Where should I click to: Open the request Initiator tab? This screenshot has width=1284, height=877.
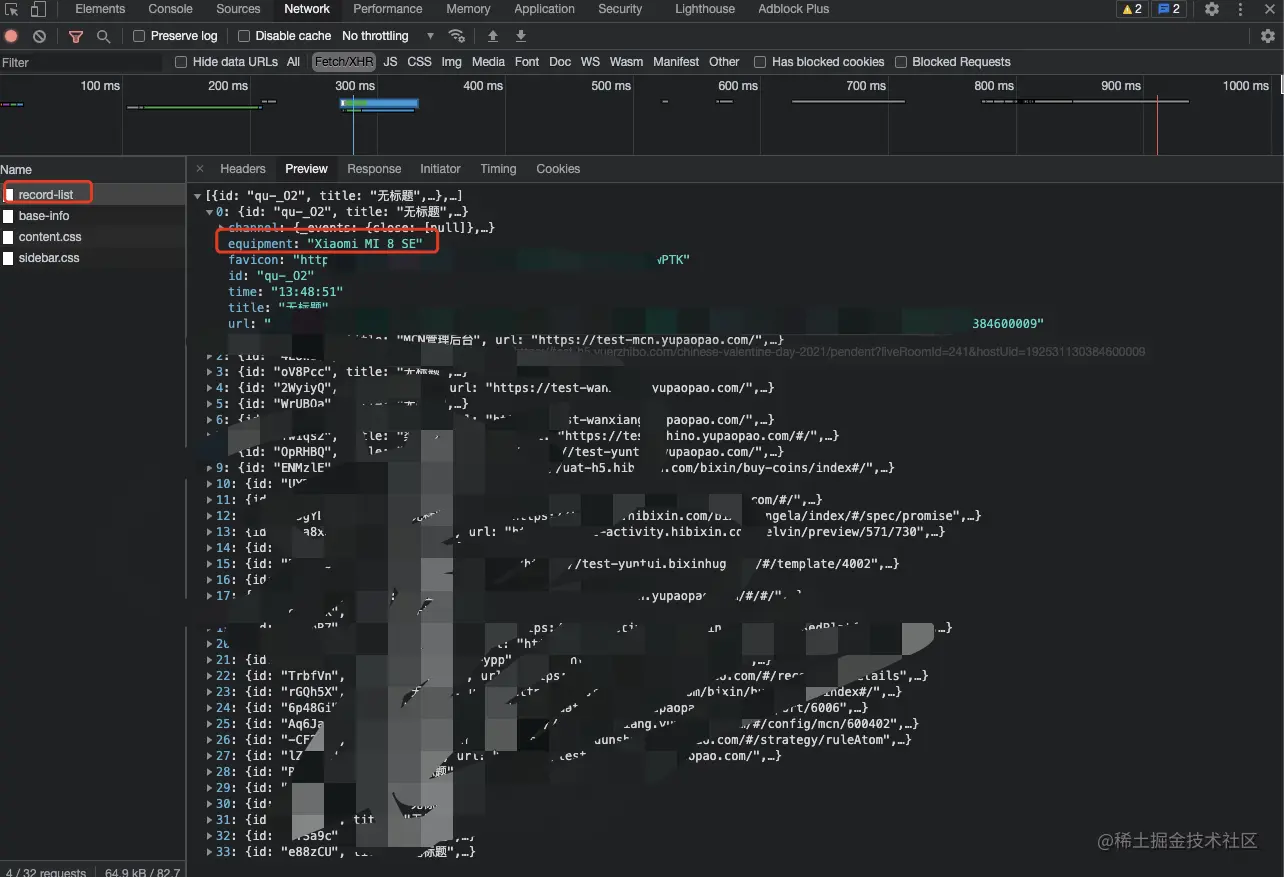coord(440,169)
